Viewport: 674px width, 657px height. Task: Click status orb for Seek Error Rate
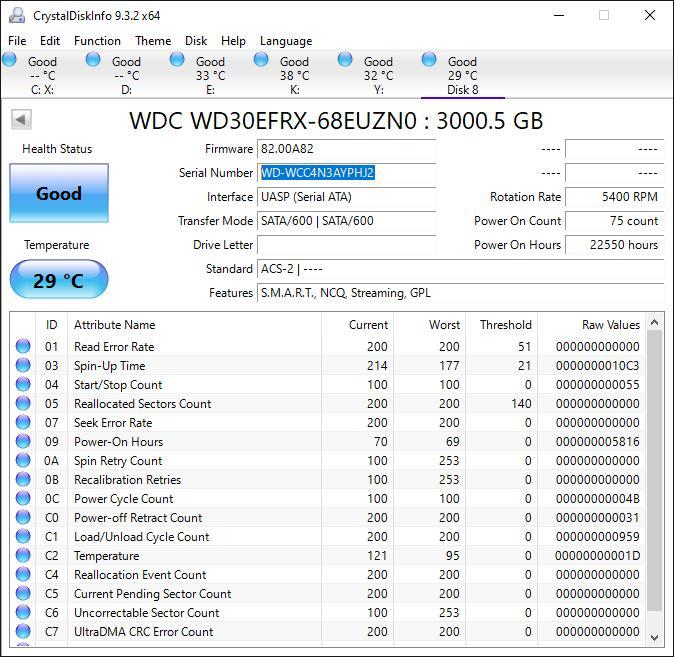pyautogui.click(x=23, y=422)
